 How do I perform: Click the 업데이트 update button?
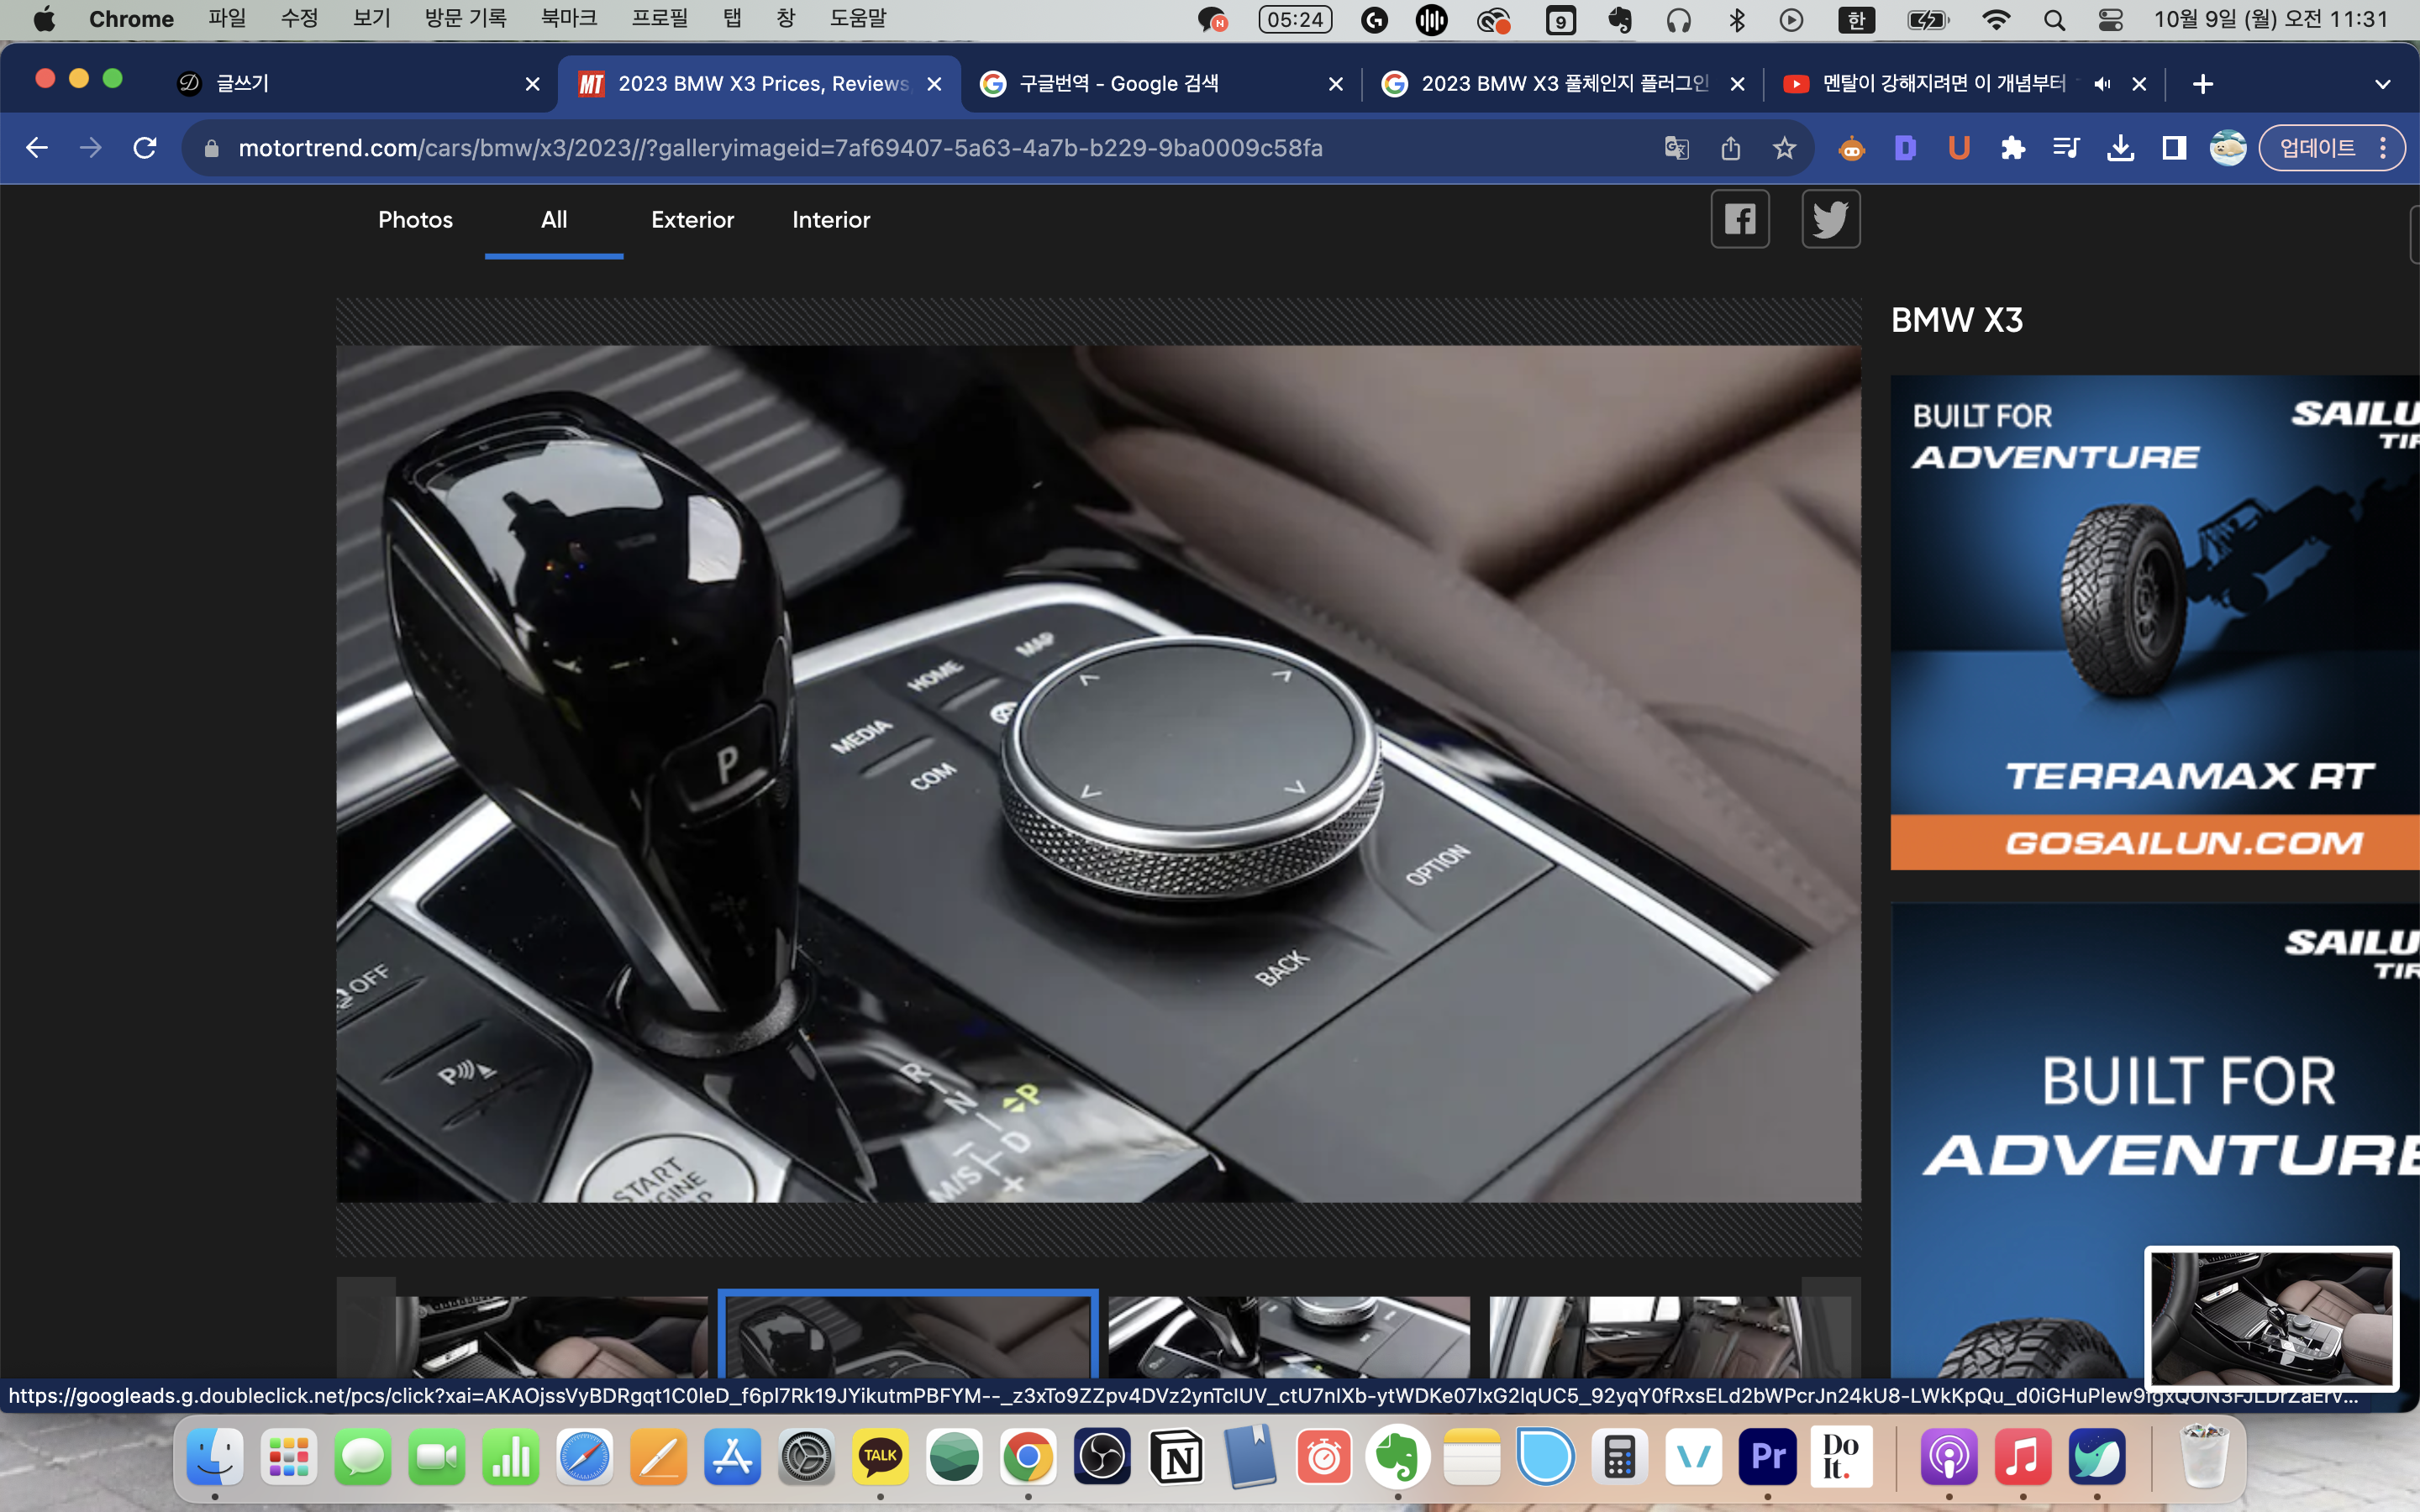pos(2316,148)
